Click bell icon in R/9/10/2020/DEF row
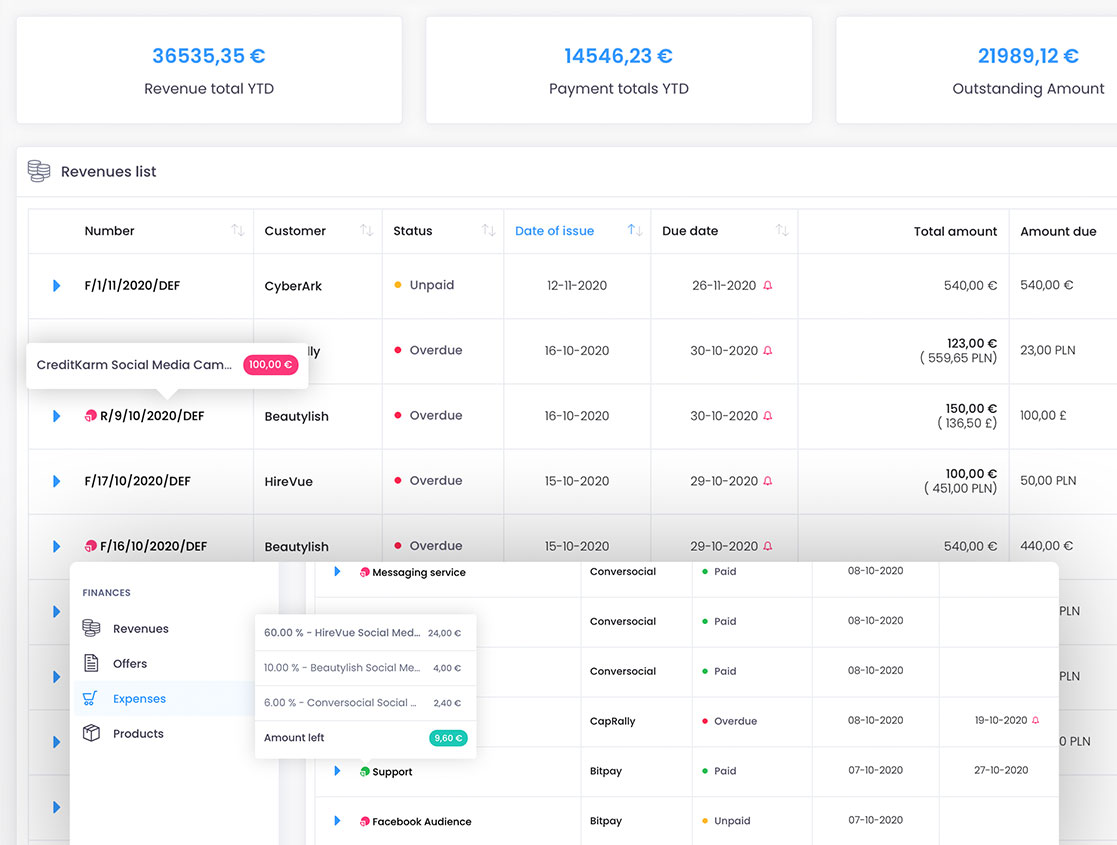1117x845 pixels. tap(768, 415)
